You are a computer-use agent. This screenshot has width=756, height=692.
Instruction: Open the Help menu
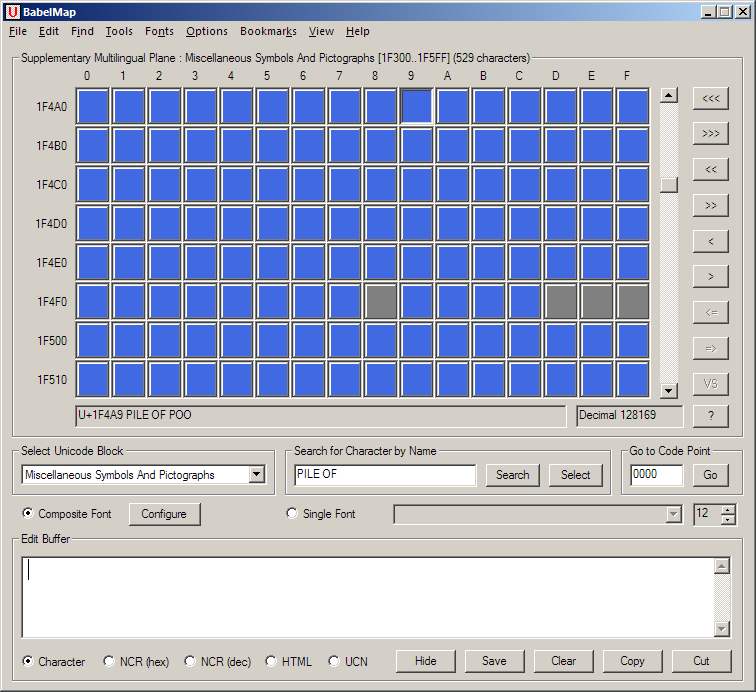[x=357, y=31]
